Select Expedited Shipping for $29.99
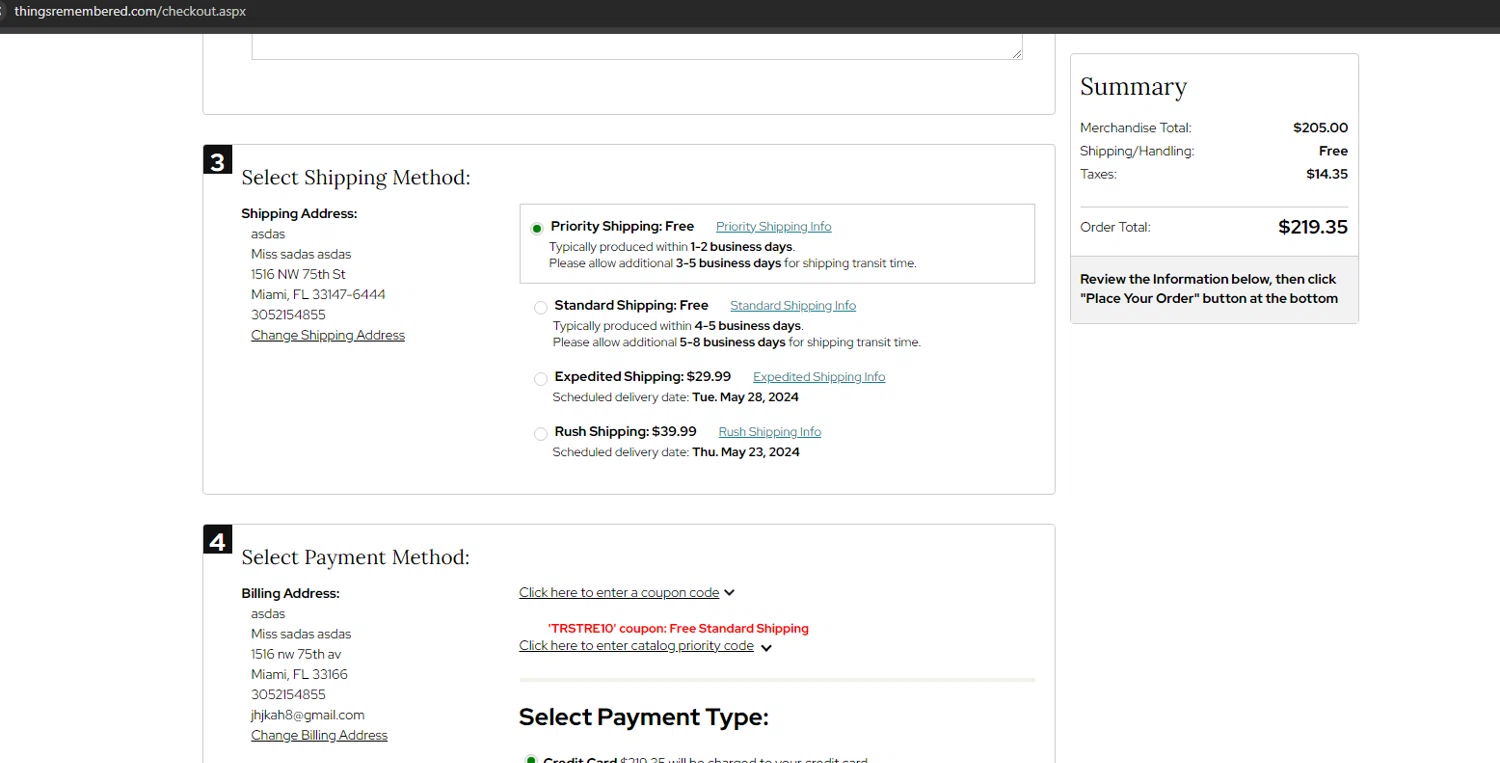 pyautogui.click(x=541, y=379)
